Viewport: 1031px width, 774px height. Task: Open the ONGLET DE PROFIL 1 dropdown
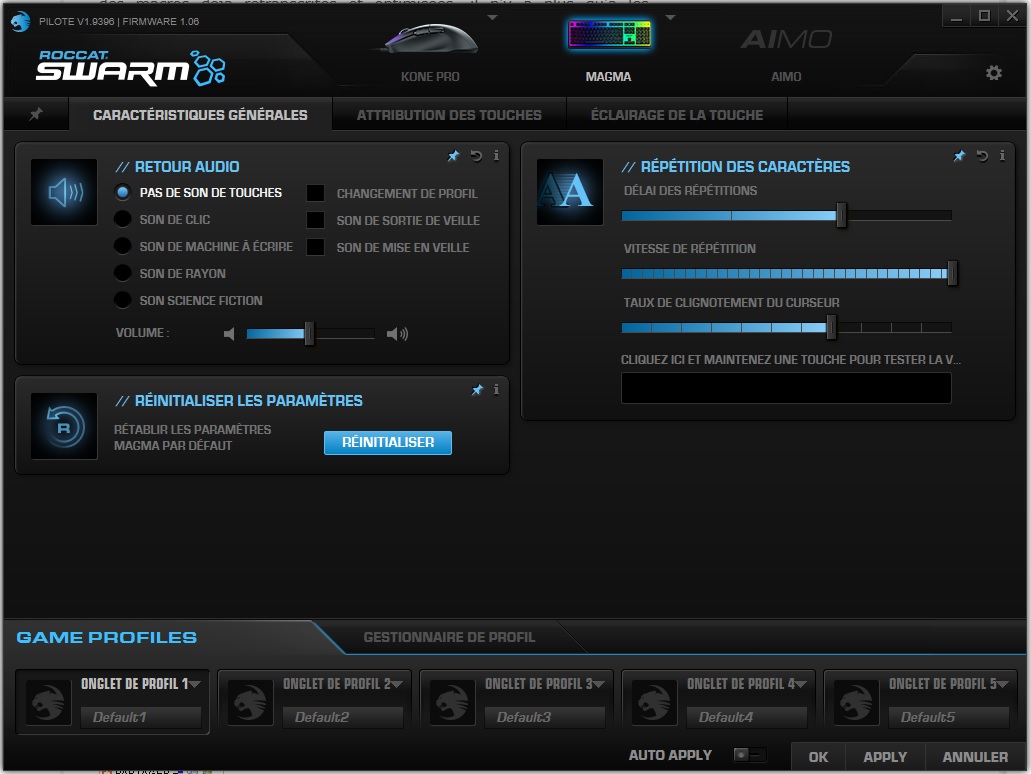click(x=195, y=684)
